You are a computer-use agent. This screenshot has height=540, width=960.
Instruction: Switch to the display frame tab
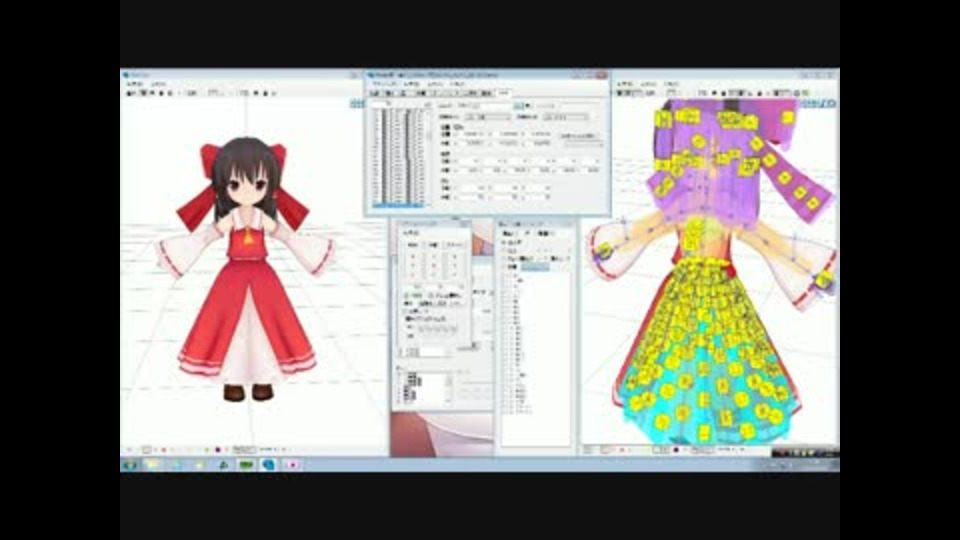tap(470, 93)
